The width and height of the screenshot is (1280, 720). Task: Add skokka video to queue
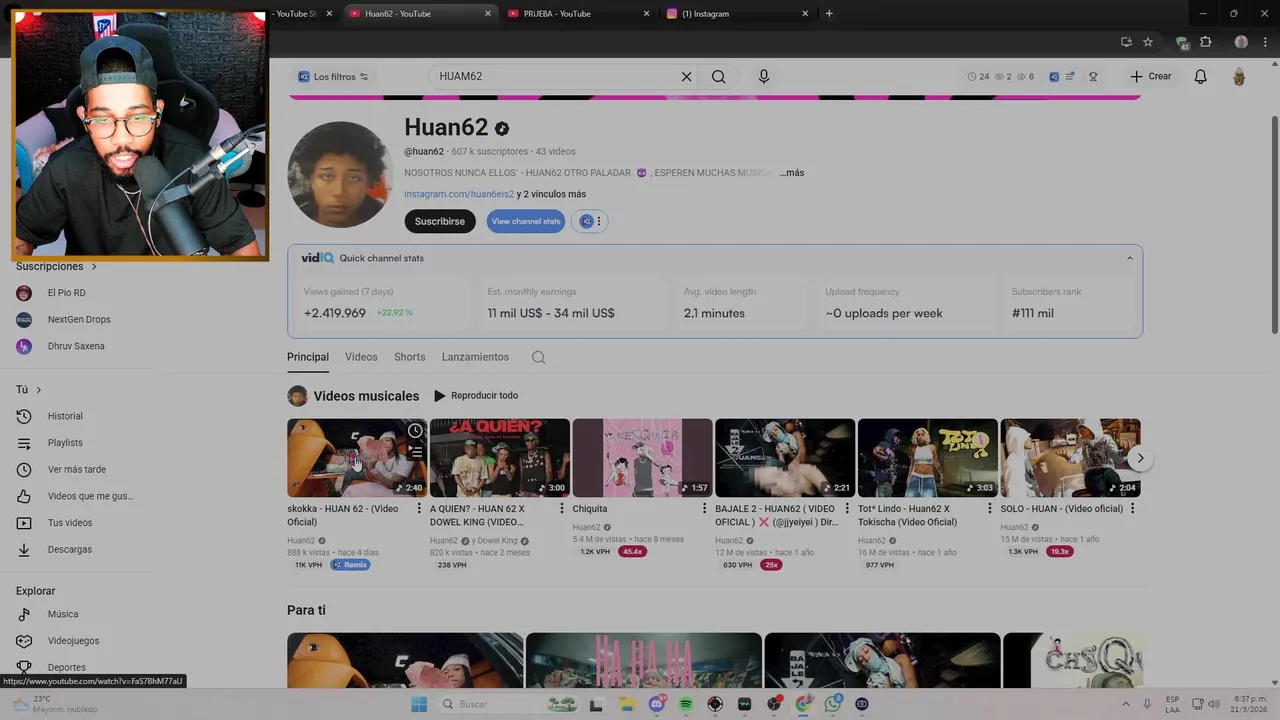click(415, 452)
